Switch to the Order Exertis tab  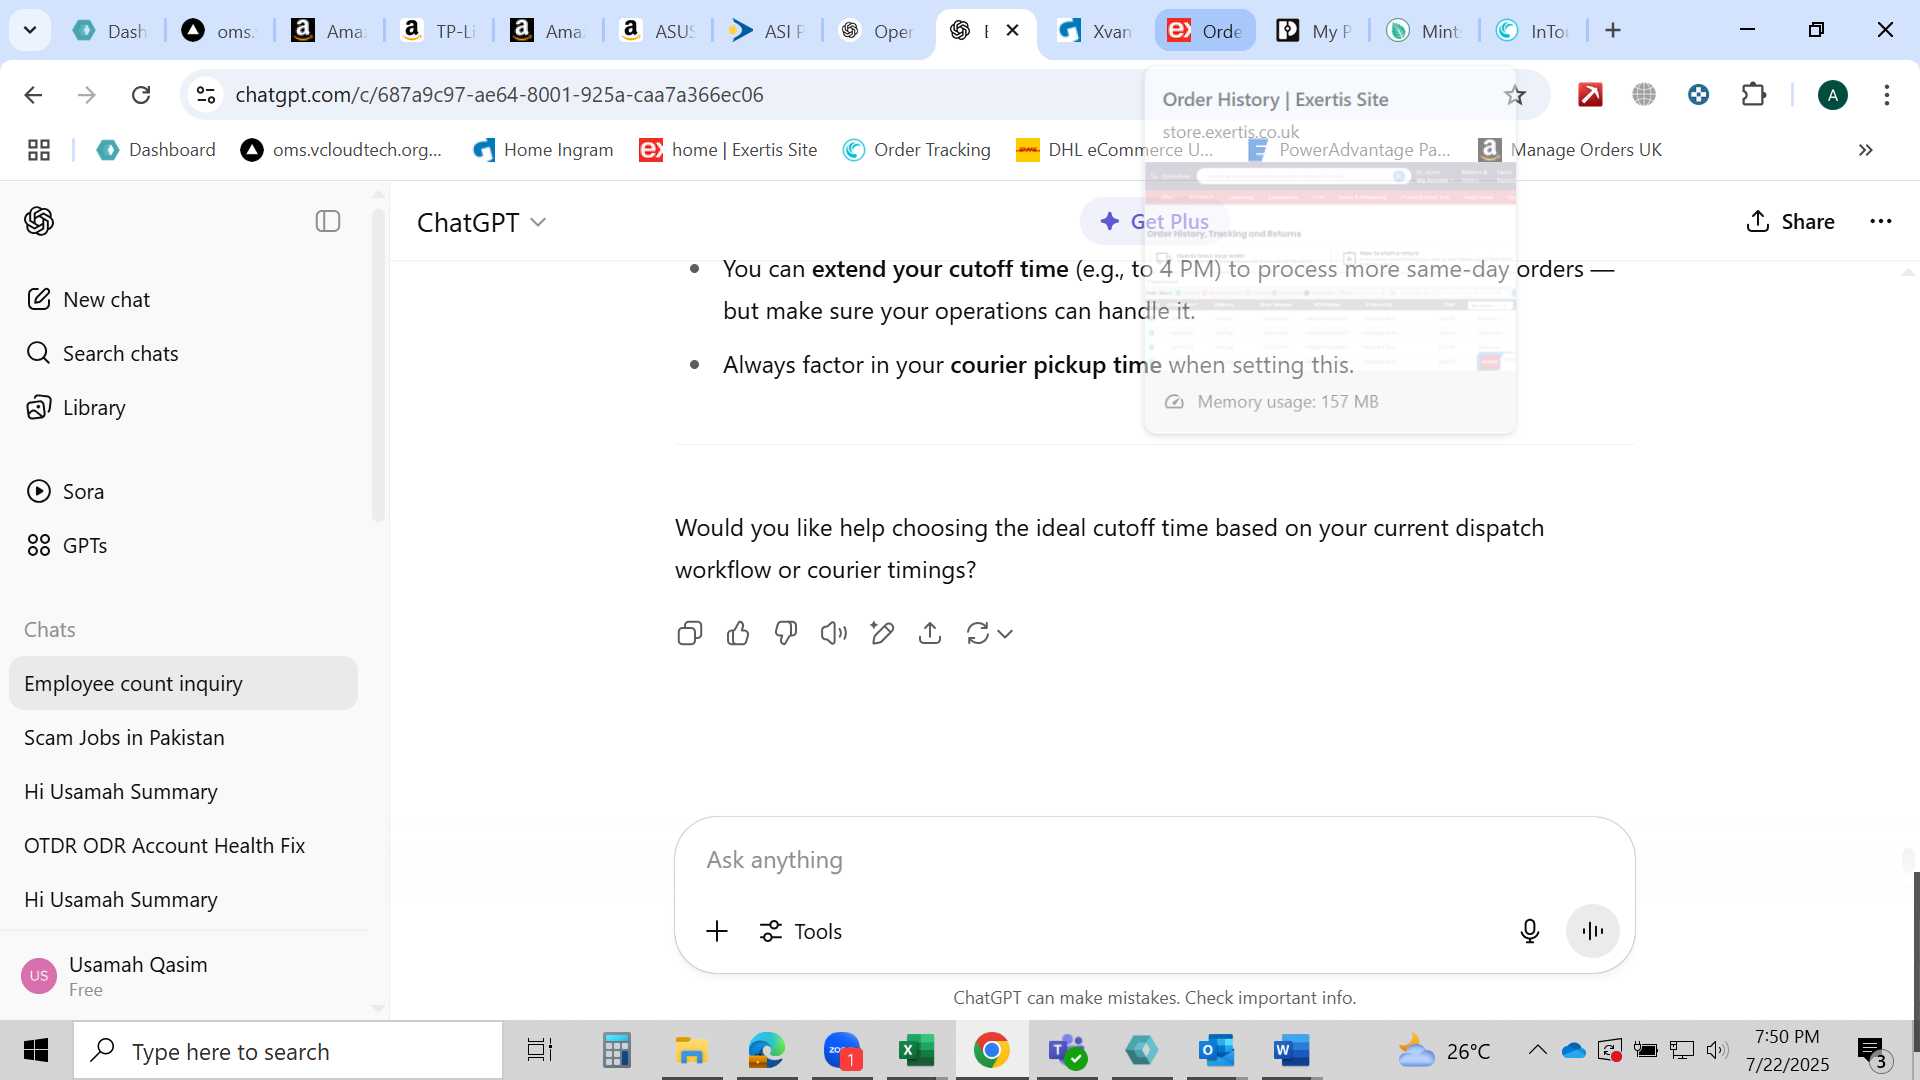(1205, 31)
